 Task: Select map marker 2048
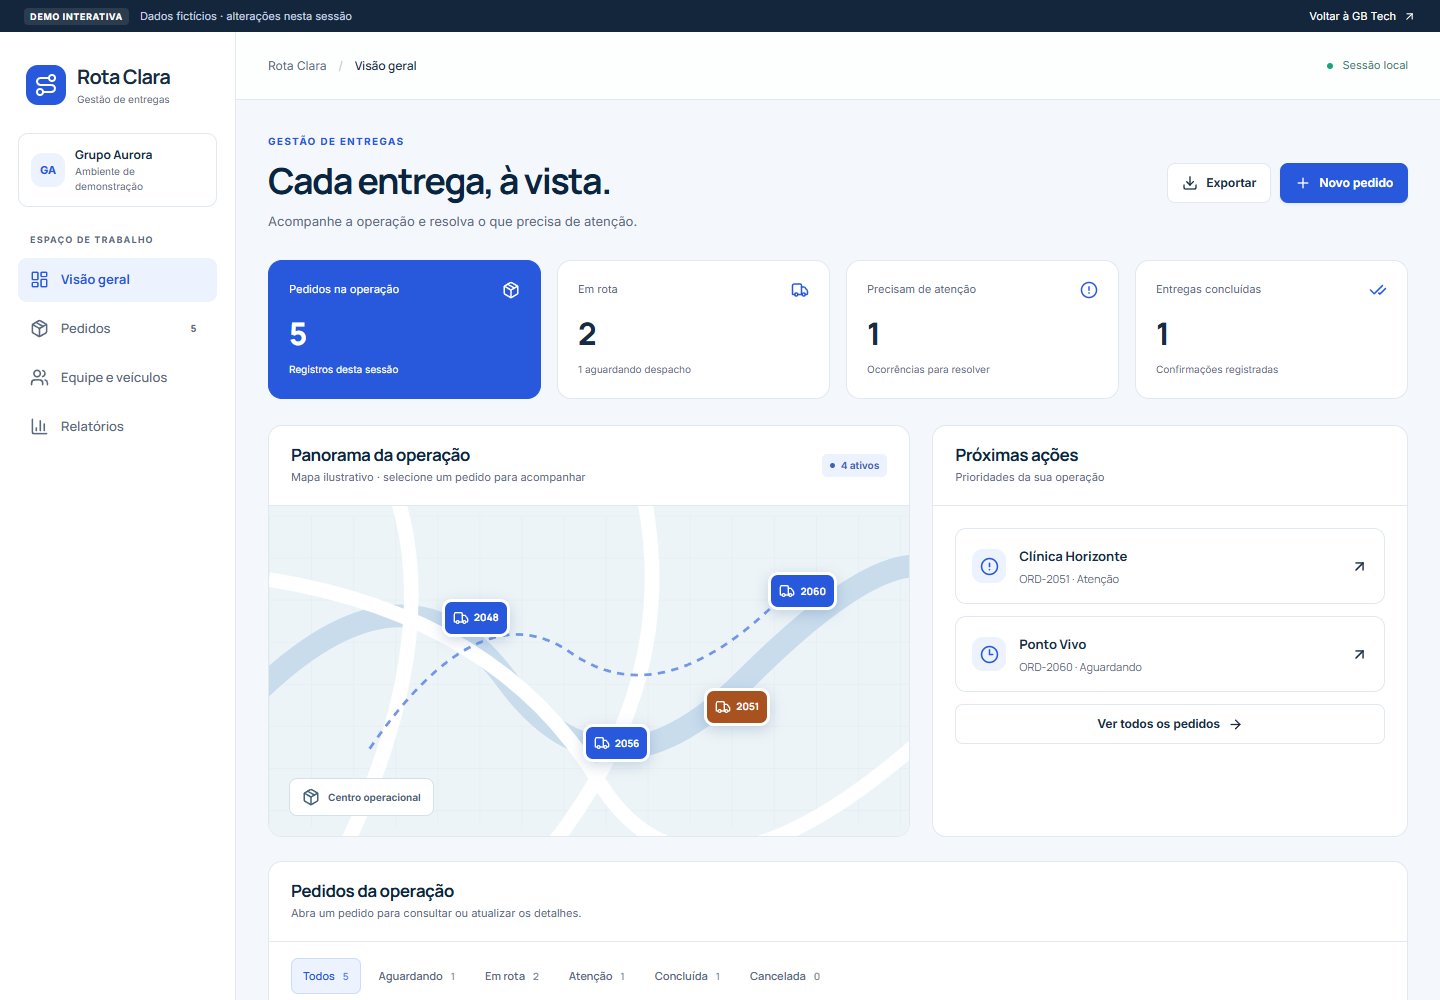coord(476,618)
